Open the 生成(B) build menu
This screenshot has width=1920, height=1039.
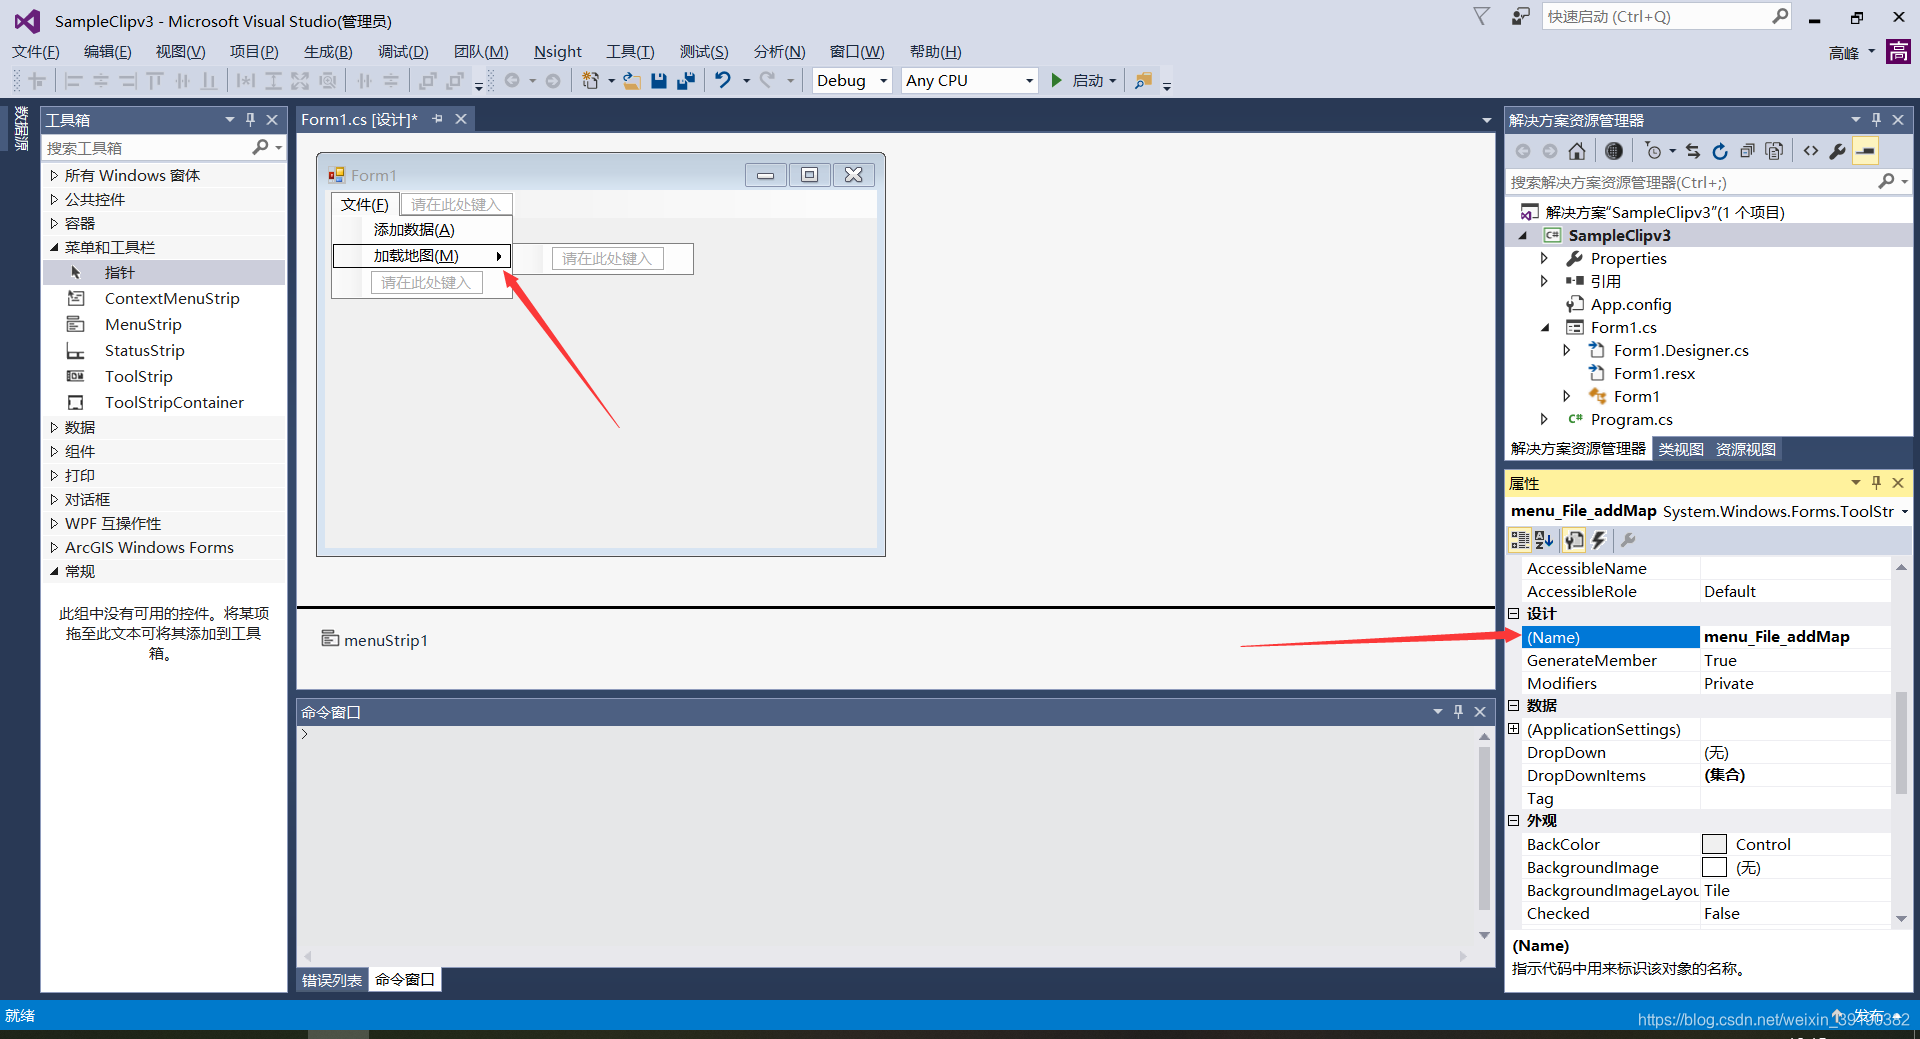click(x=328, y=52)
